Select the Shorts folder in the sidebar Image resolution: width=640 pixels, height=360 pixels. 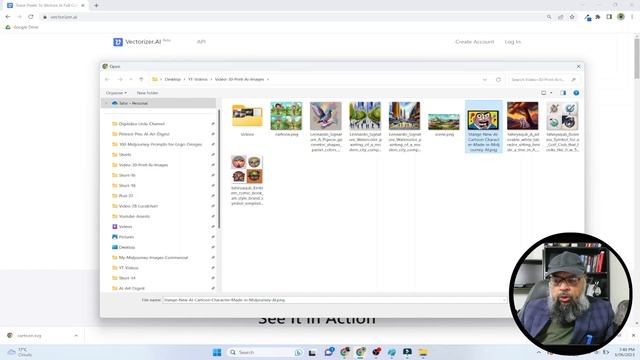[x=124, y=155]
